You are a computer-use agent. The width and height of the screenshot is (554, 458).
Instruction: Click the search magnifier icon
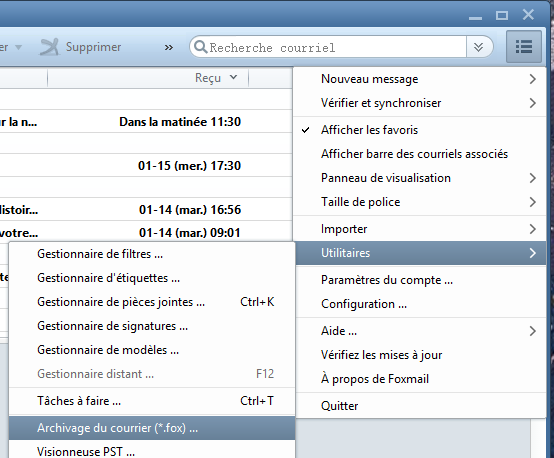point(201,47)
